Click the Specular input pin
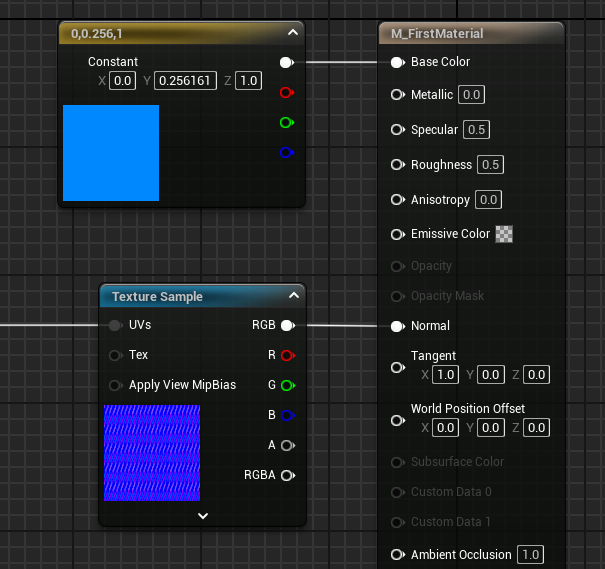This screenshot has height=569, width=605. tap(397, 130)
